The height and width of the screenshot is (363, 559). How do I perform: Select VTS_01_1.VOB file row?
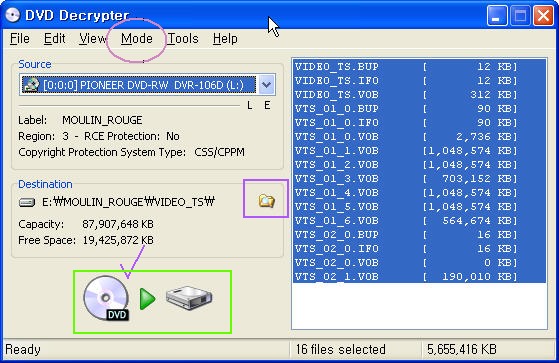419,150
